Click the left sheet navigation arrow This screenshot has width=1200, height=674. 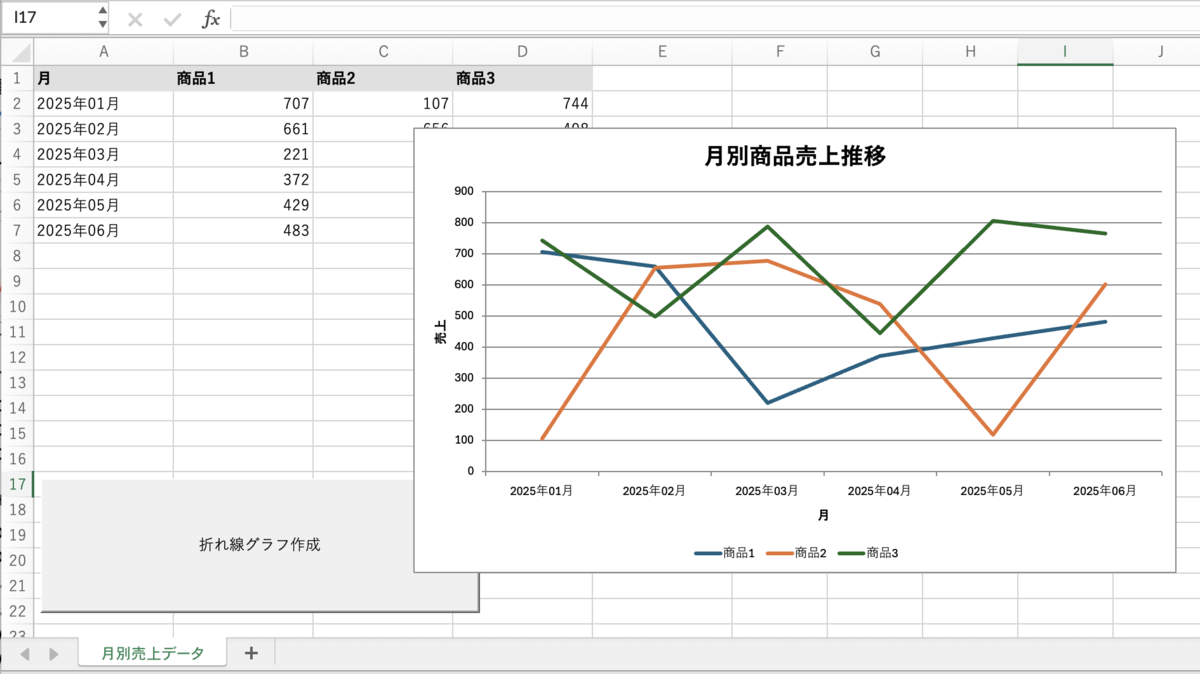point(25,652)
